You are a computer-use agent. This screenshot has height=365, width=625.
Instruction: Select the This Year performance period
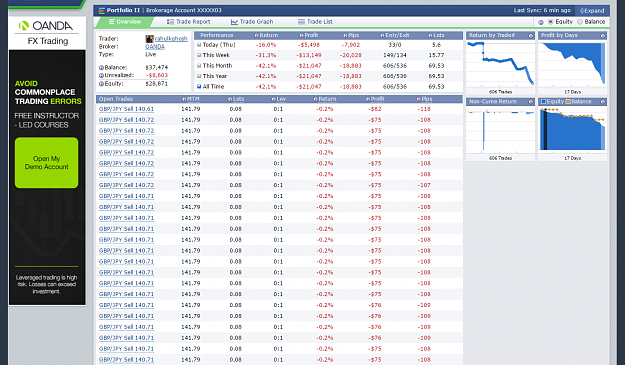pos(199,76)
